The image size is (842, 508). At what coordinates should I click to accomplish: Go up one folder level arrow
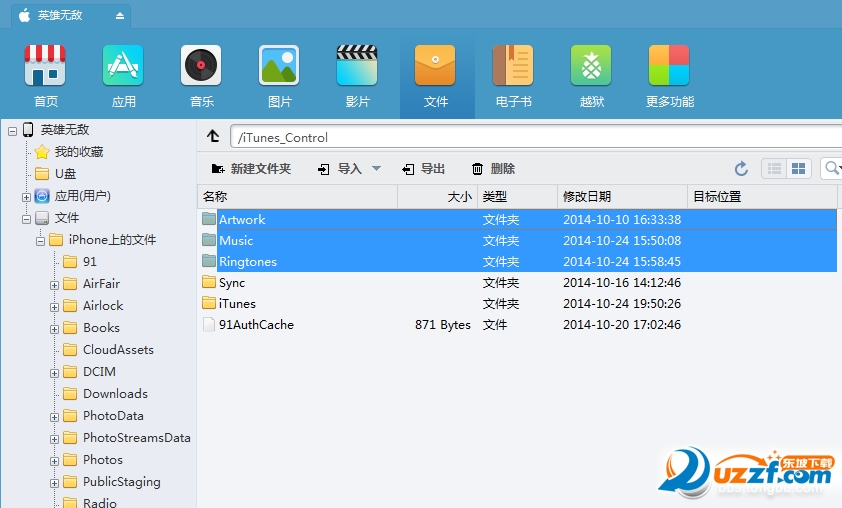(213, 136)
